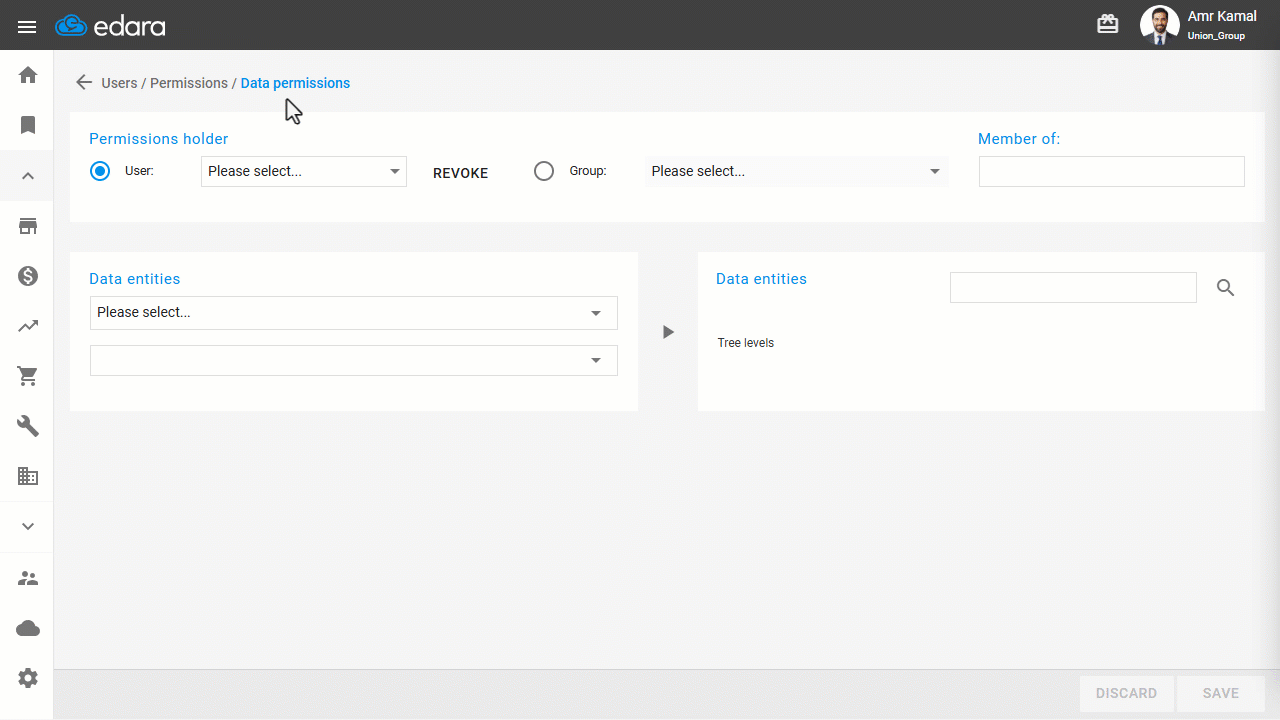The width and height of the screenshot is (1280, 720).
Task: Select the User radio button
Action: tap(100, 171)
